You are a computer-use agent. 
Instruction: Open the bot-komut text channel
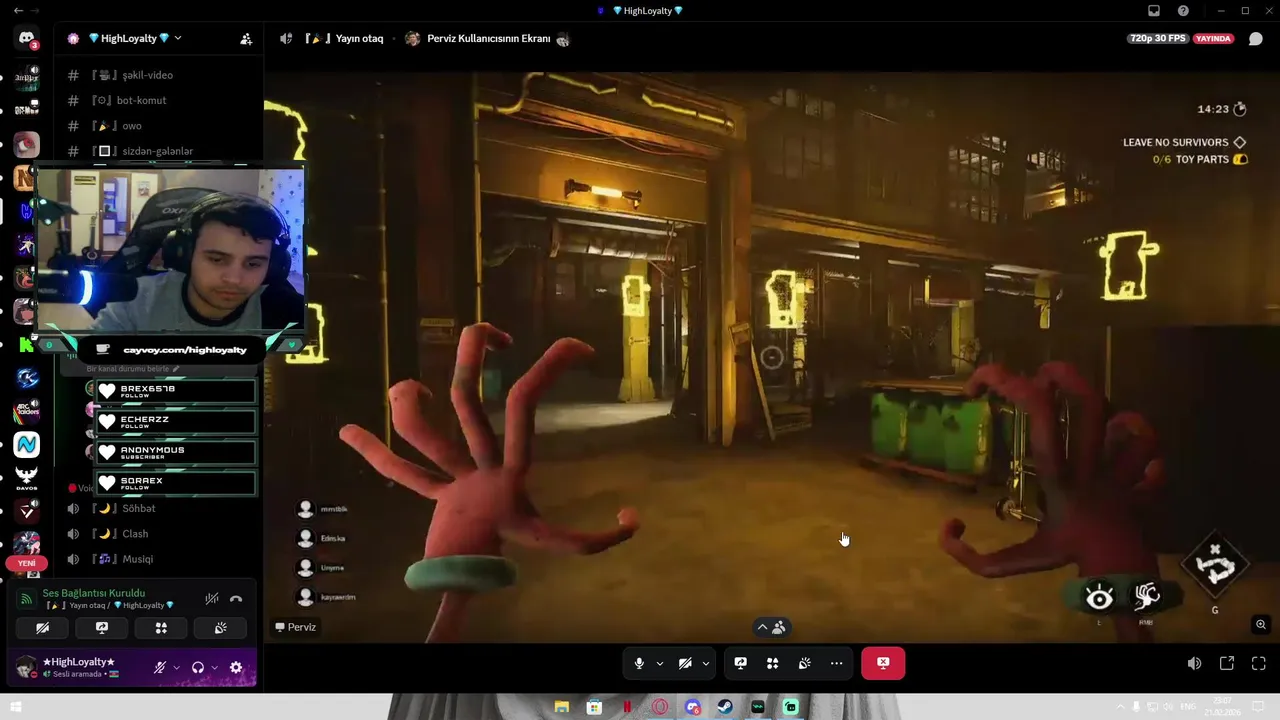[160, 100]
